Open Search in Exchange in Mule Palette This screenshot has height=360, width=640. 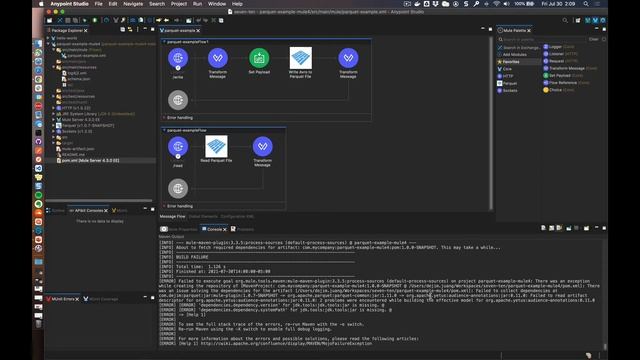coord(518,48)
